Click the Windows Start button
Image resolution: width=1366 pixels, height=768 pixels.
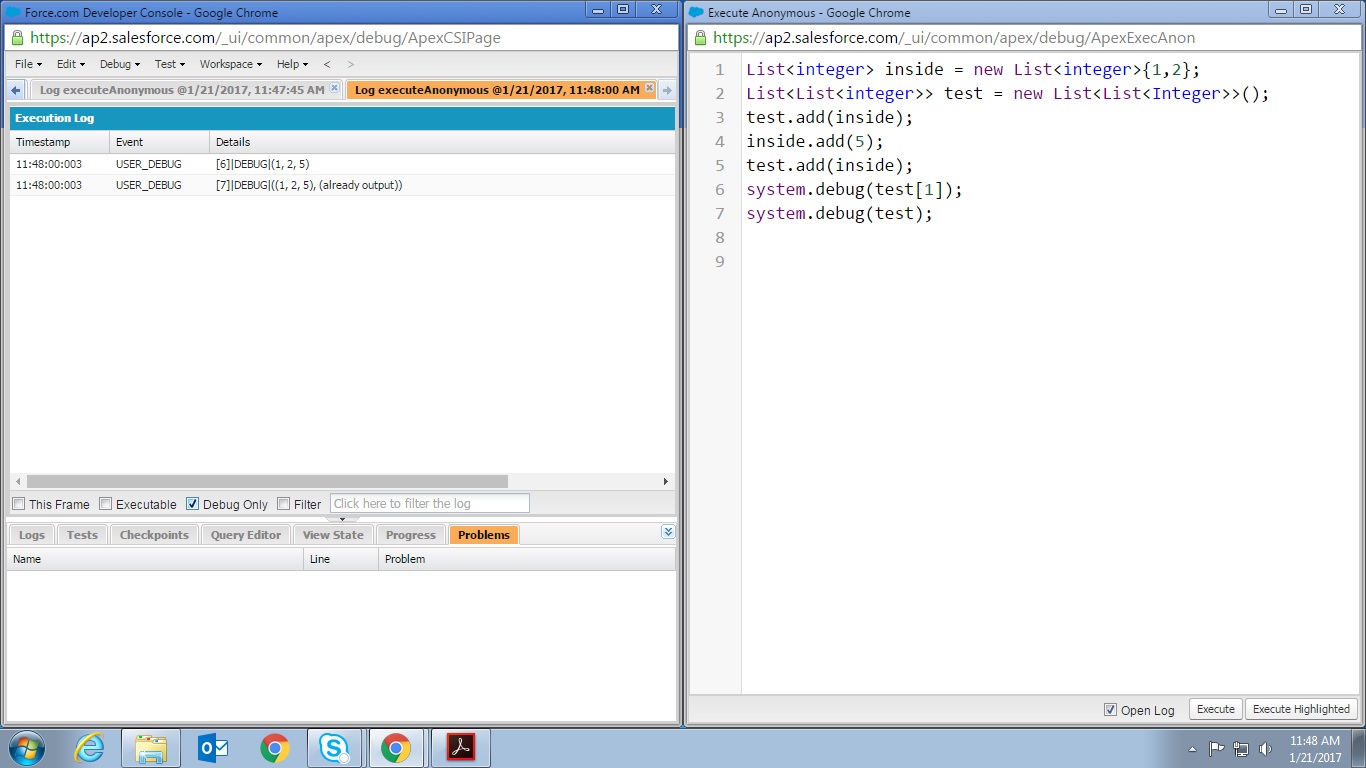(x=27, y=748)
